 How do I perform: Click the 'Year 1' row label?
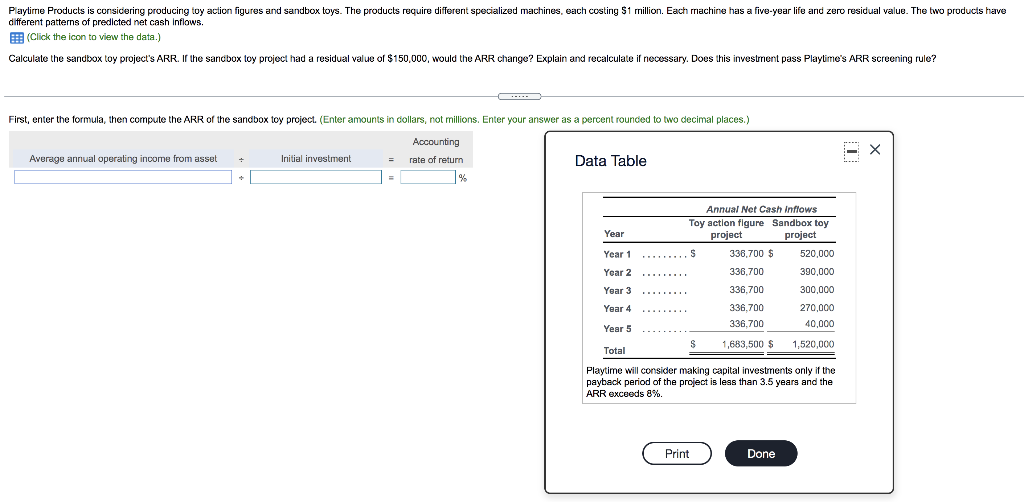[x=617, y=255]
